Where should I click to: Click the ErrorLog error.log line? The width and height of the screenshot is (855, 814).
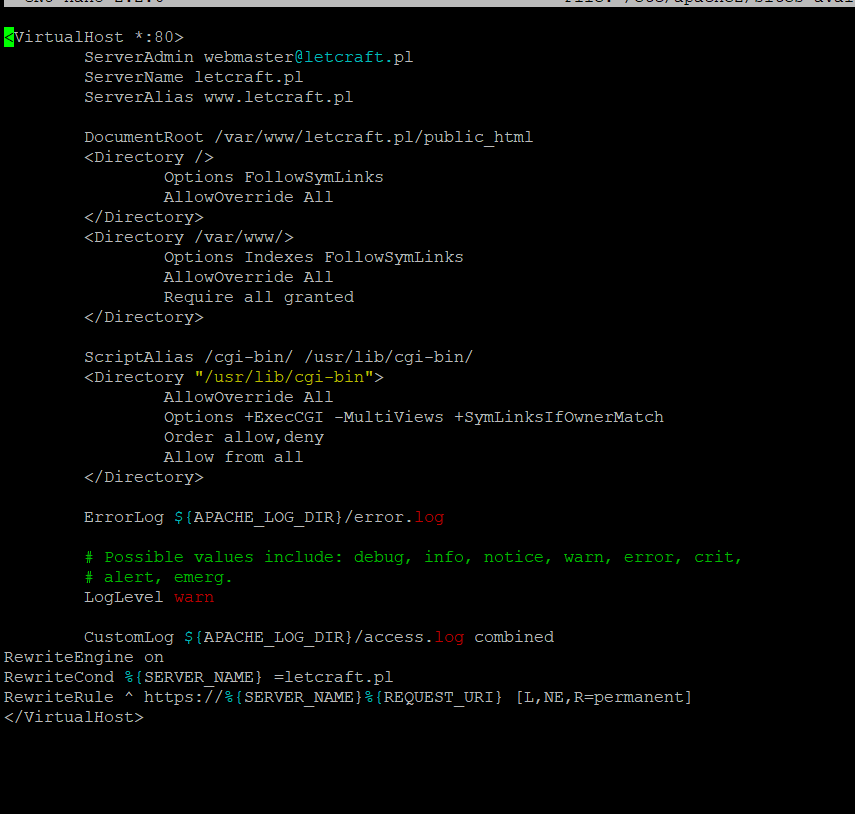[263, 517]
